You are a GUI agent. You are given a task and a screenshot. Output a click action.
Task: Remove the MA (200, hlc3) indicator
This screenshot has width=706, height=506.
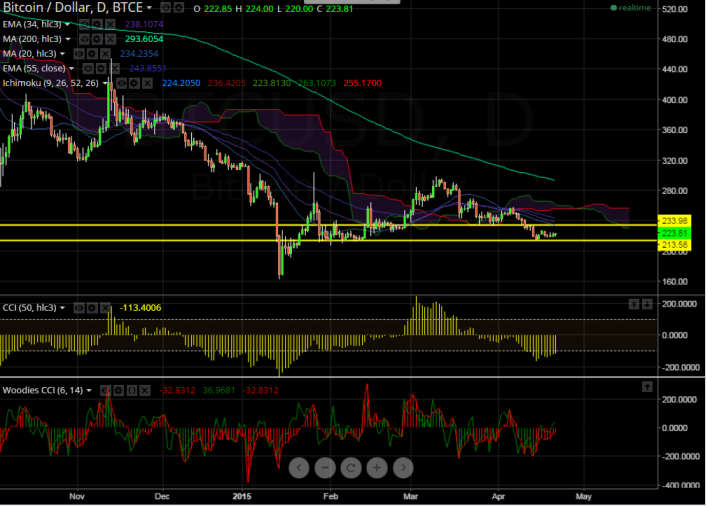tap(110, 39)
